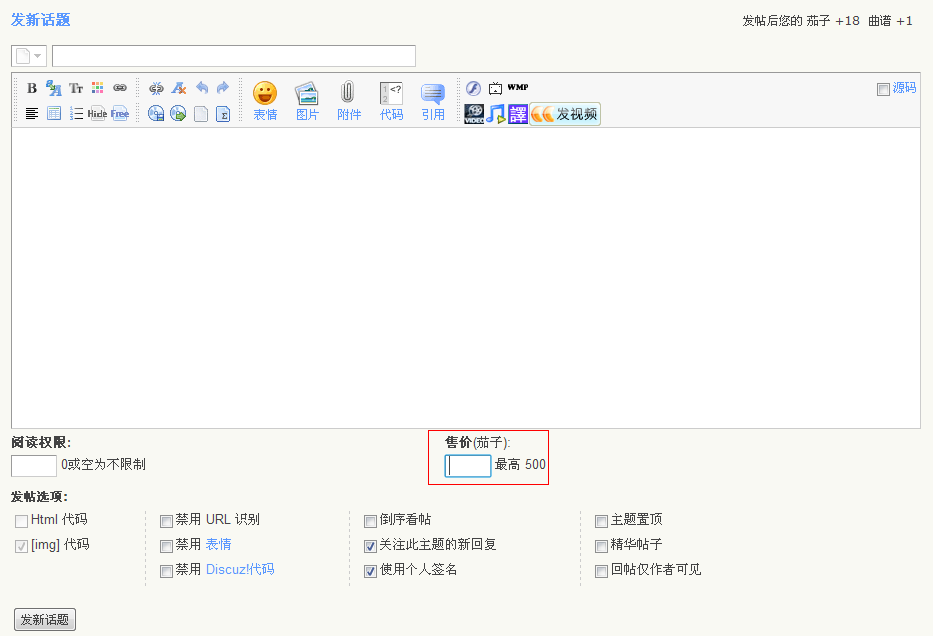Viewport: 933px width, 636px height.
Task: Insert code block via 代码
Action: point(391,102)
